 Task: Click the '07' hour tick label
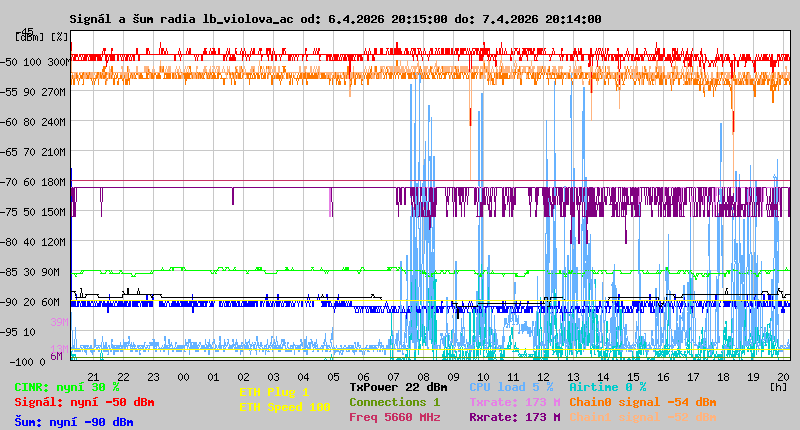tap(393, 377)
